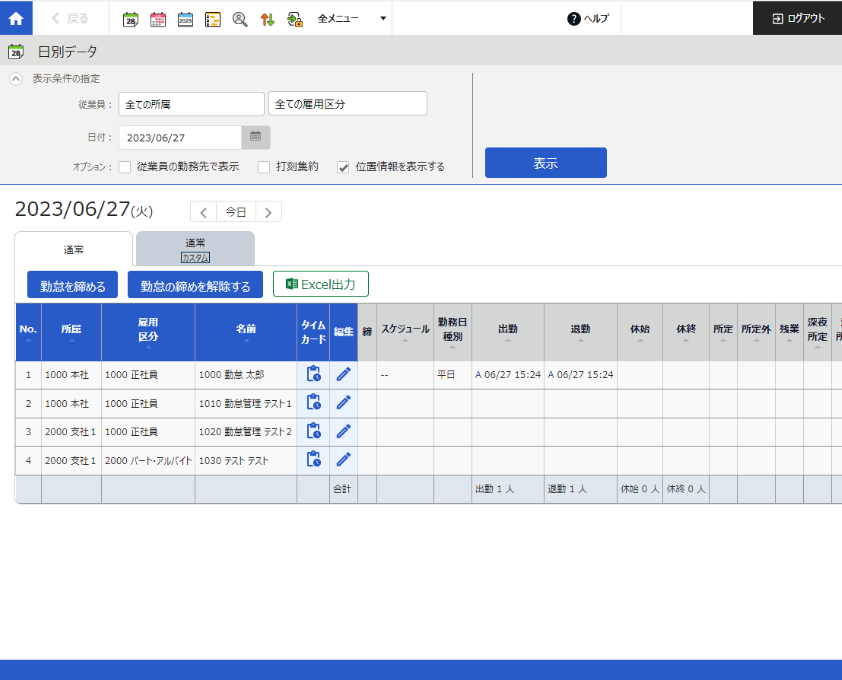
Task: Sort by スケジュール column header
Action: [405, 332]
